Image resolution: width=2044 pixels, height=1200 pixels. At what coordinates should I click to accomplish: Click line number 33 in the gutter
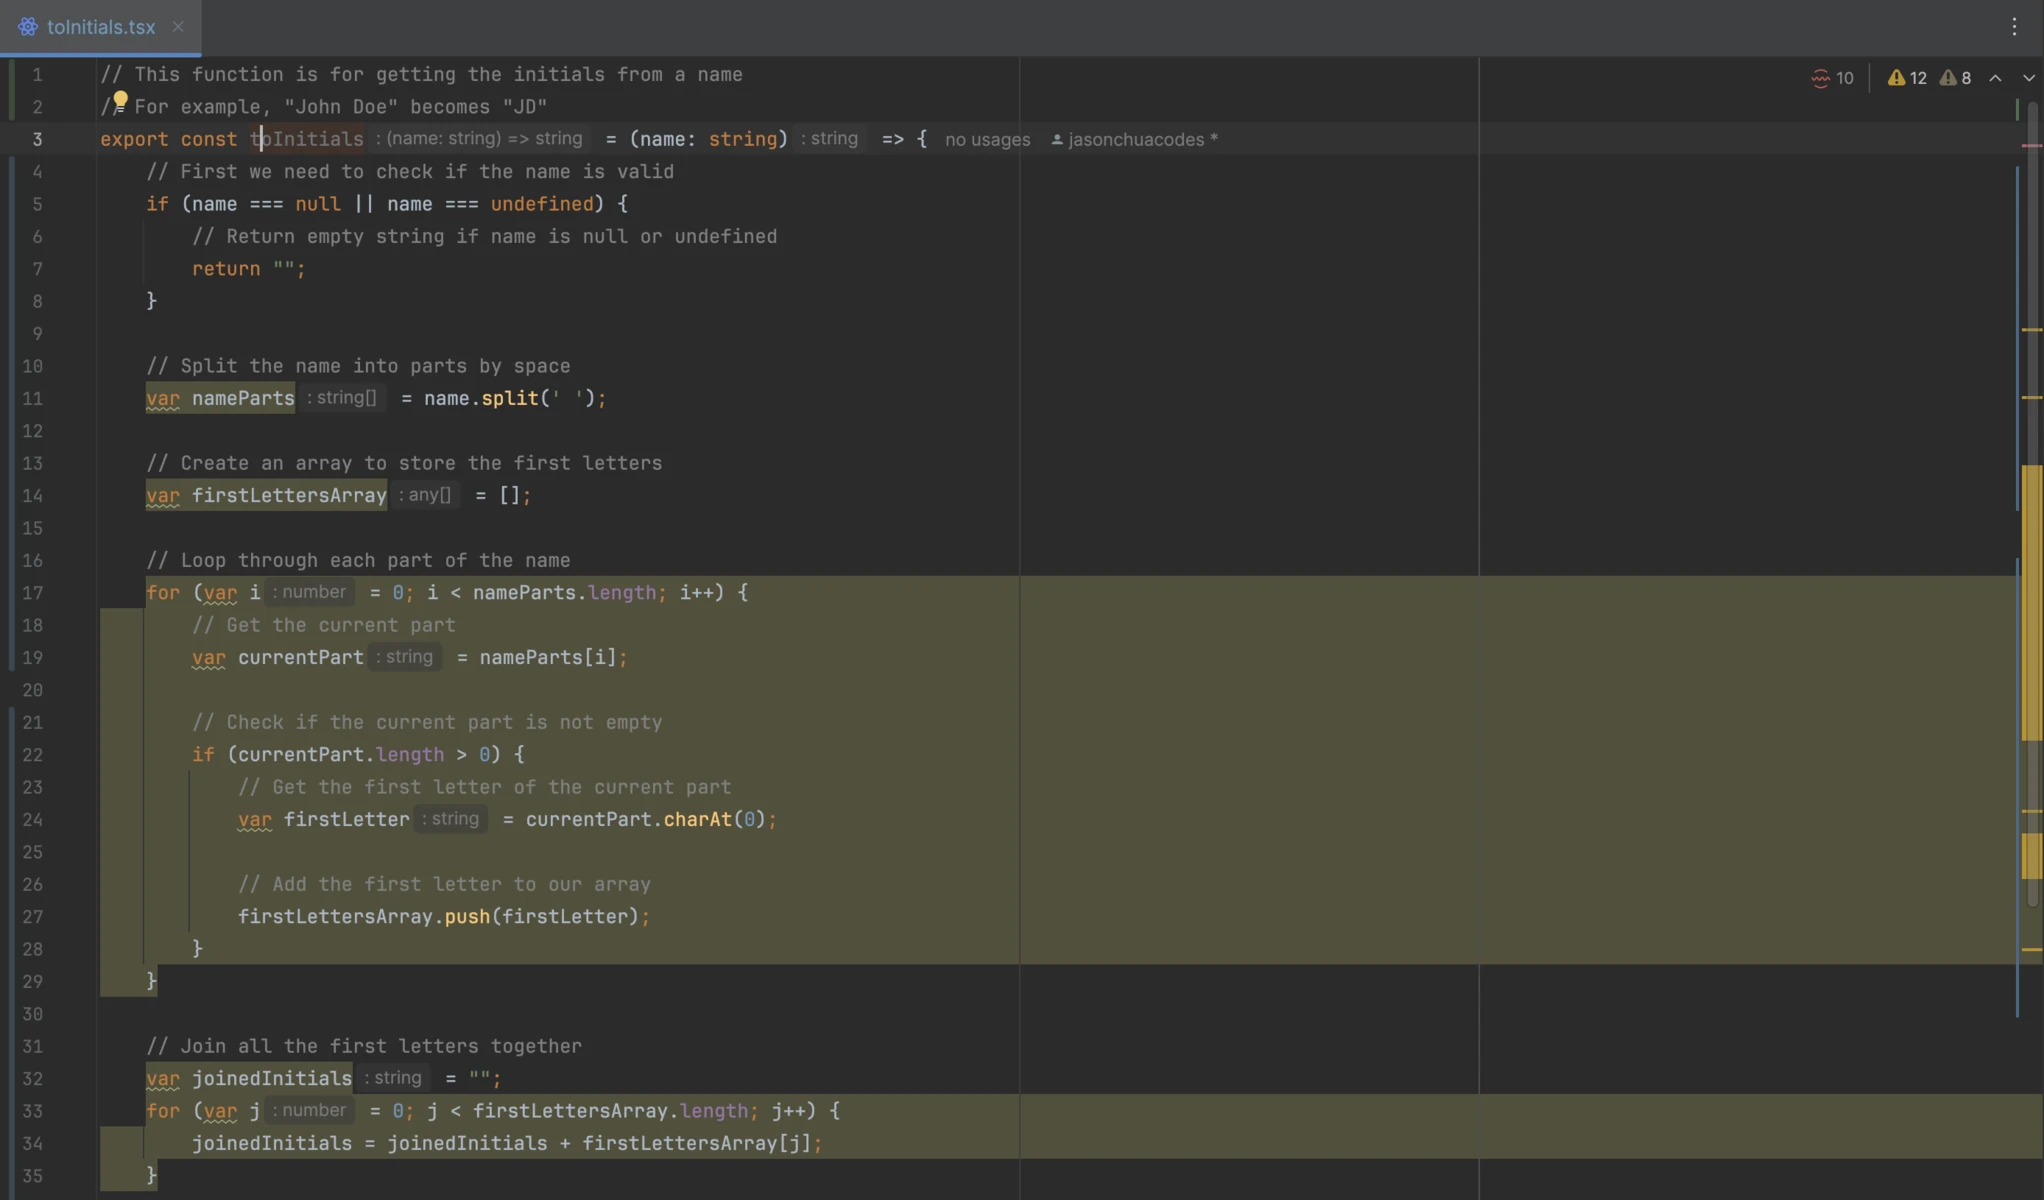click(33, 1111)
